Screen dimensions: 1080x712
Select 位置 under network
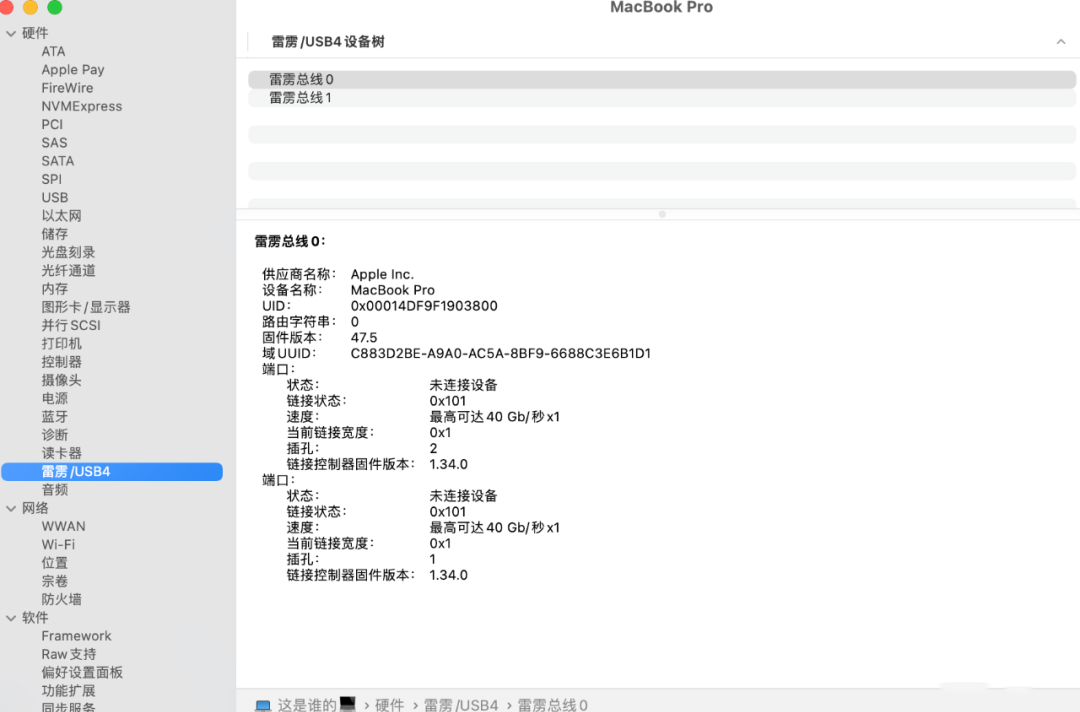pyautogui.click(x=54, y=563)
